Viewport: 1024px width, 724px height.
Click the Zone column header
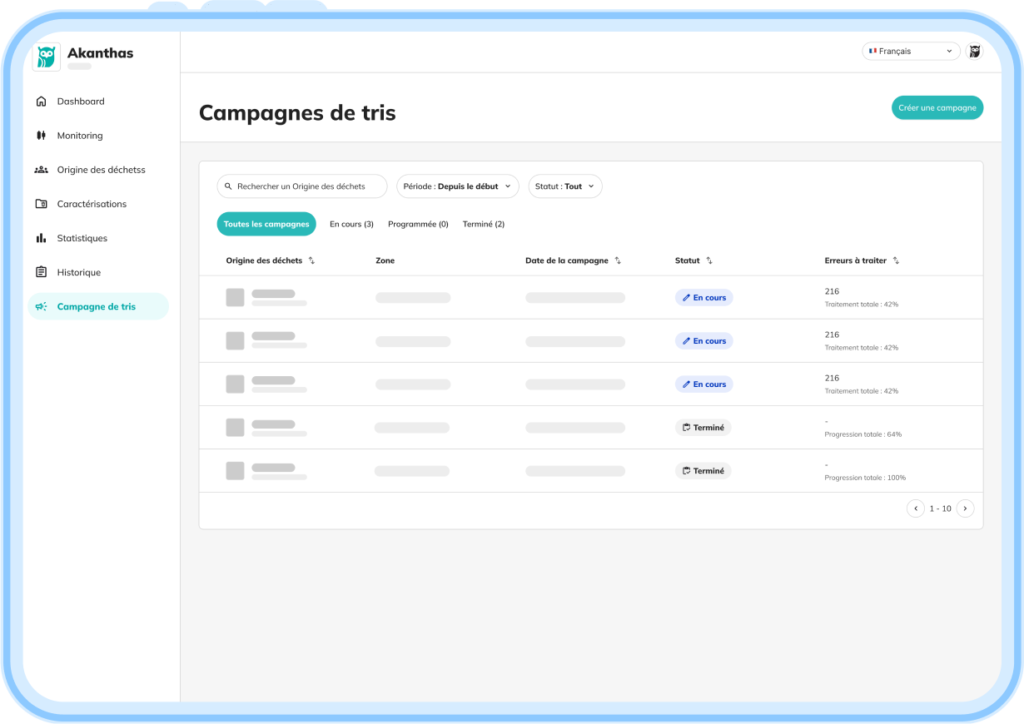385,260
